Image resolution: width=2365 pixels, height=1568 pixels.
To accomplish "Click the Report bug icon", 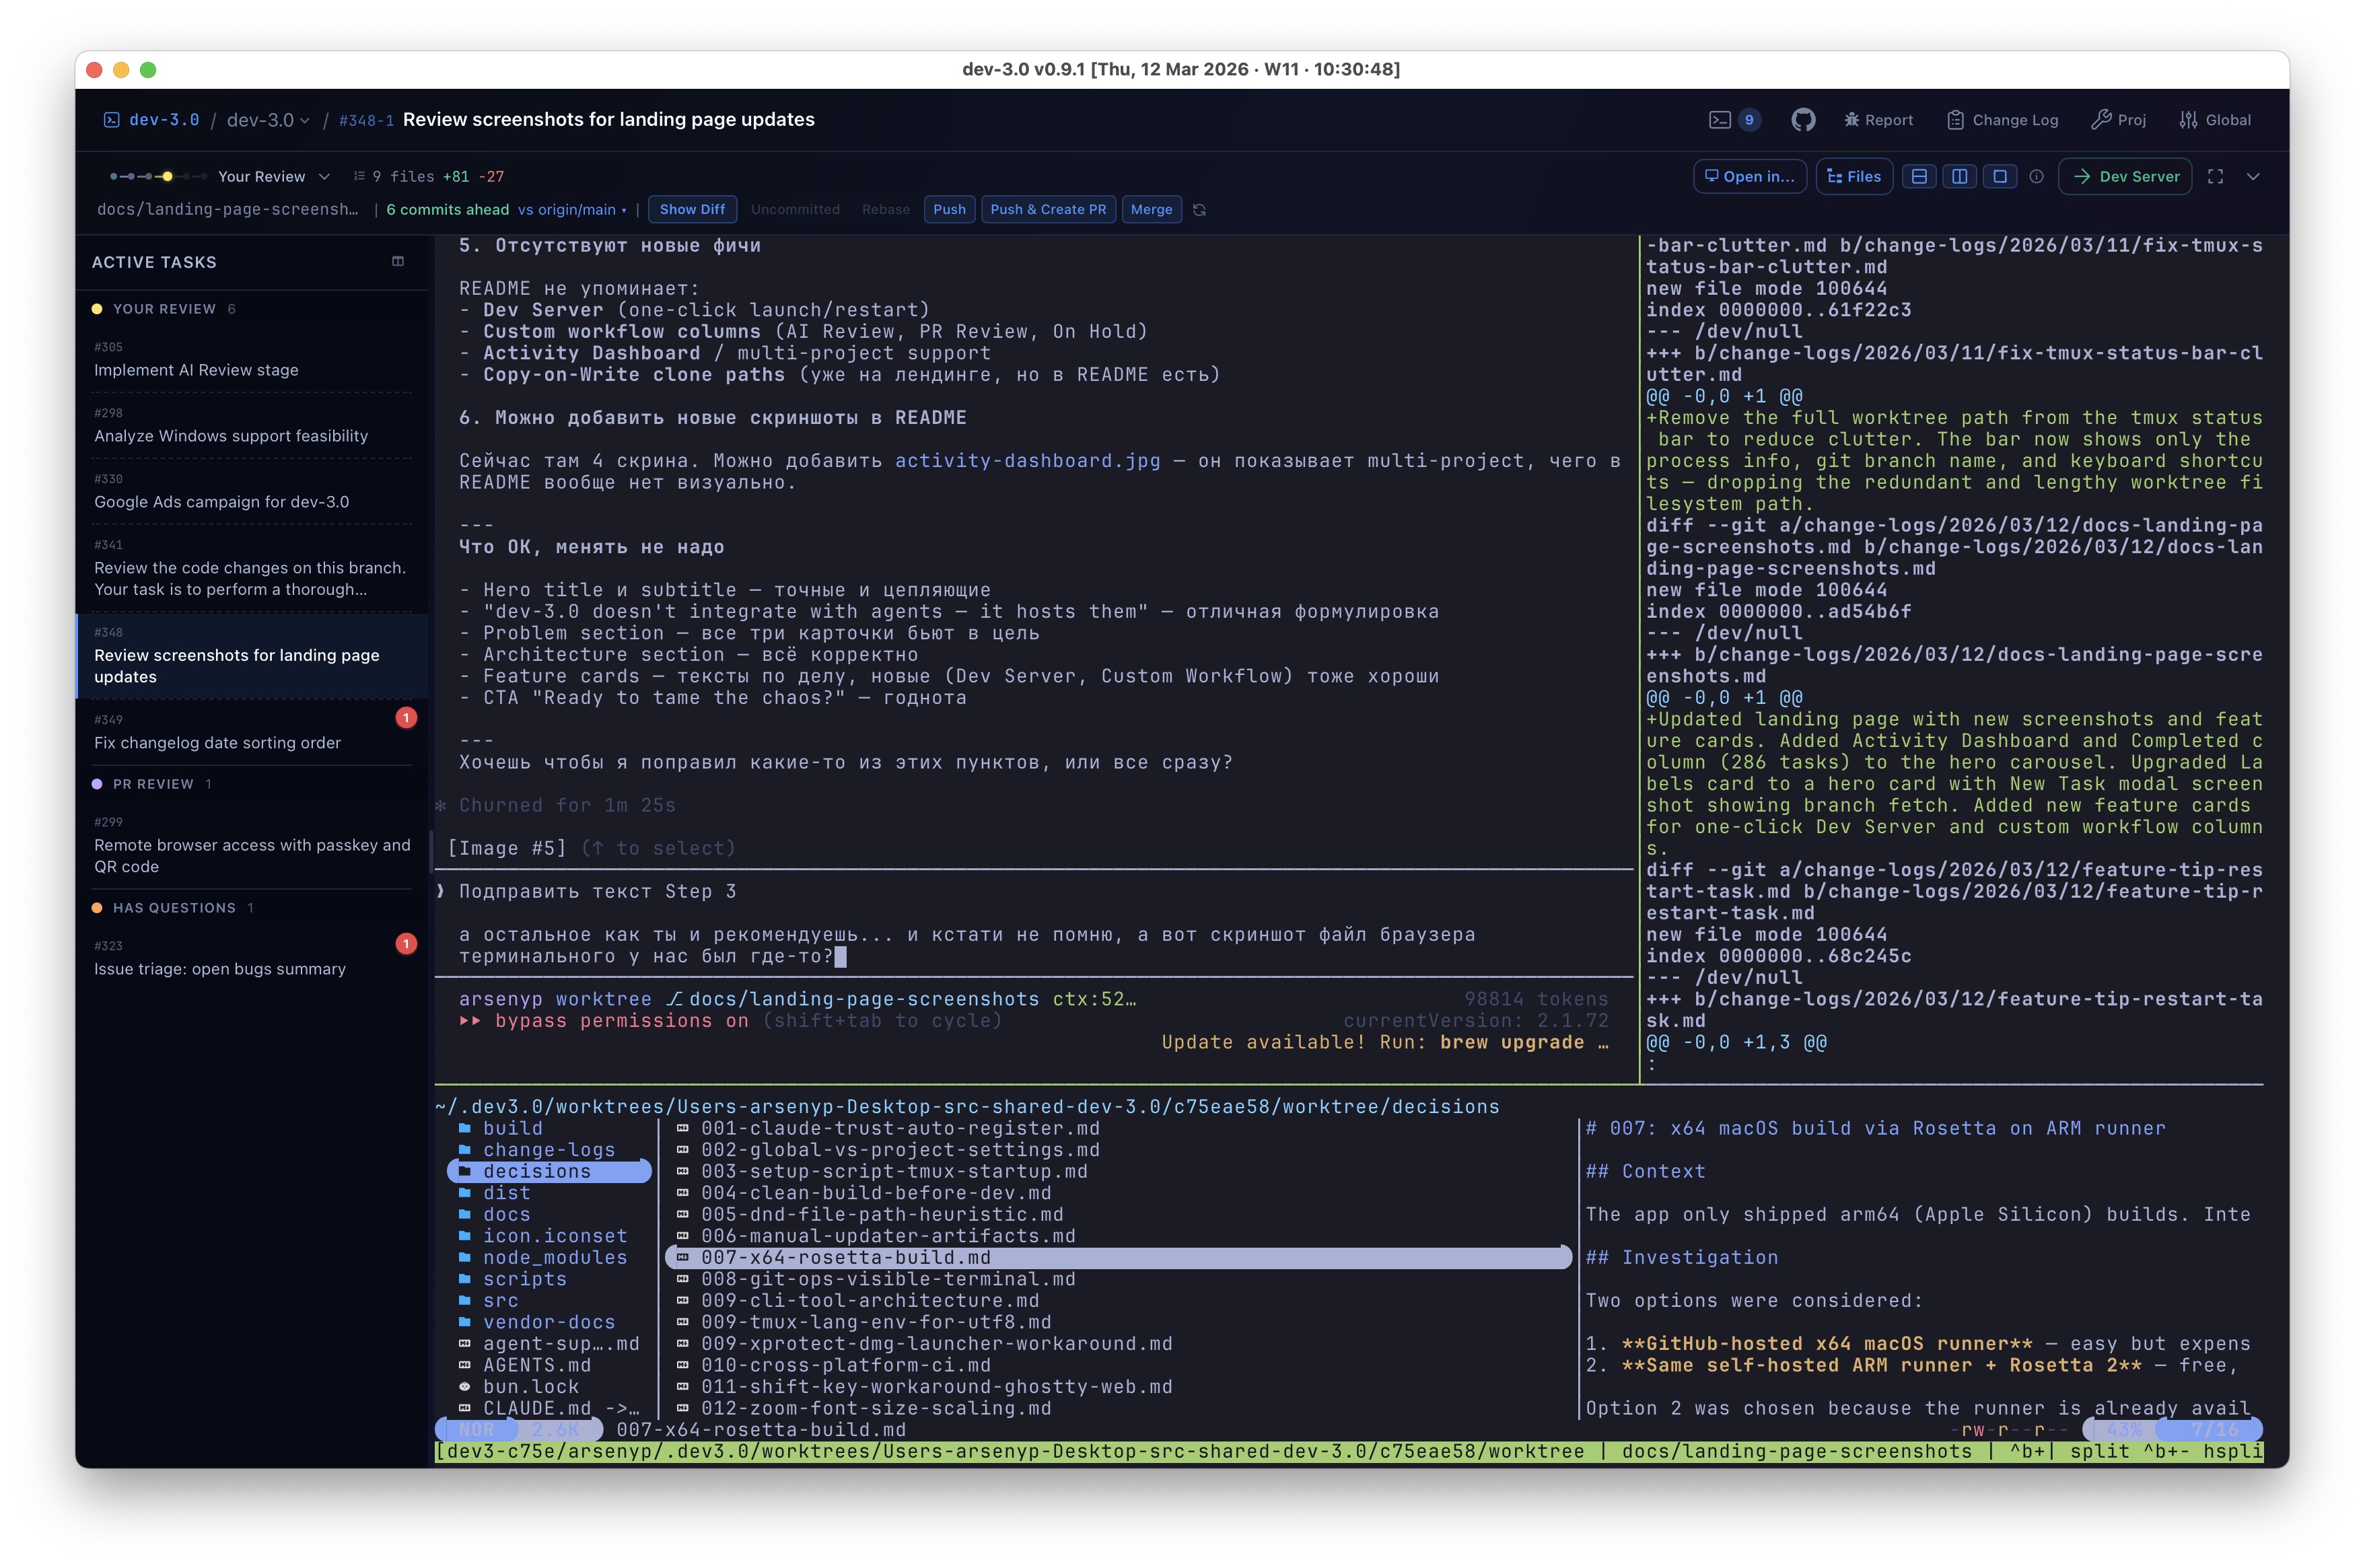I will point(1878,119).
